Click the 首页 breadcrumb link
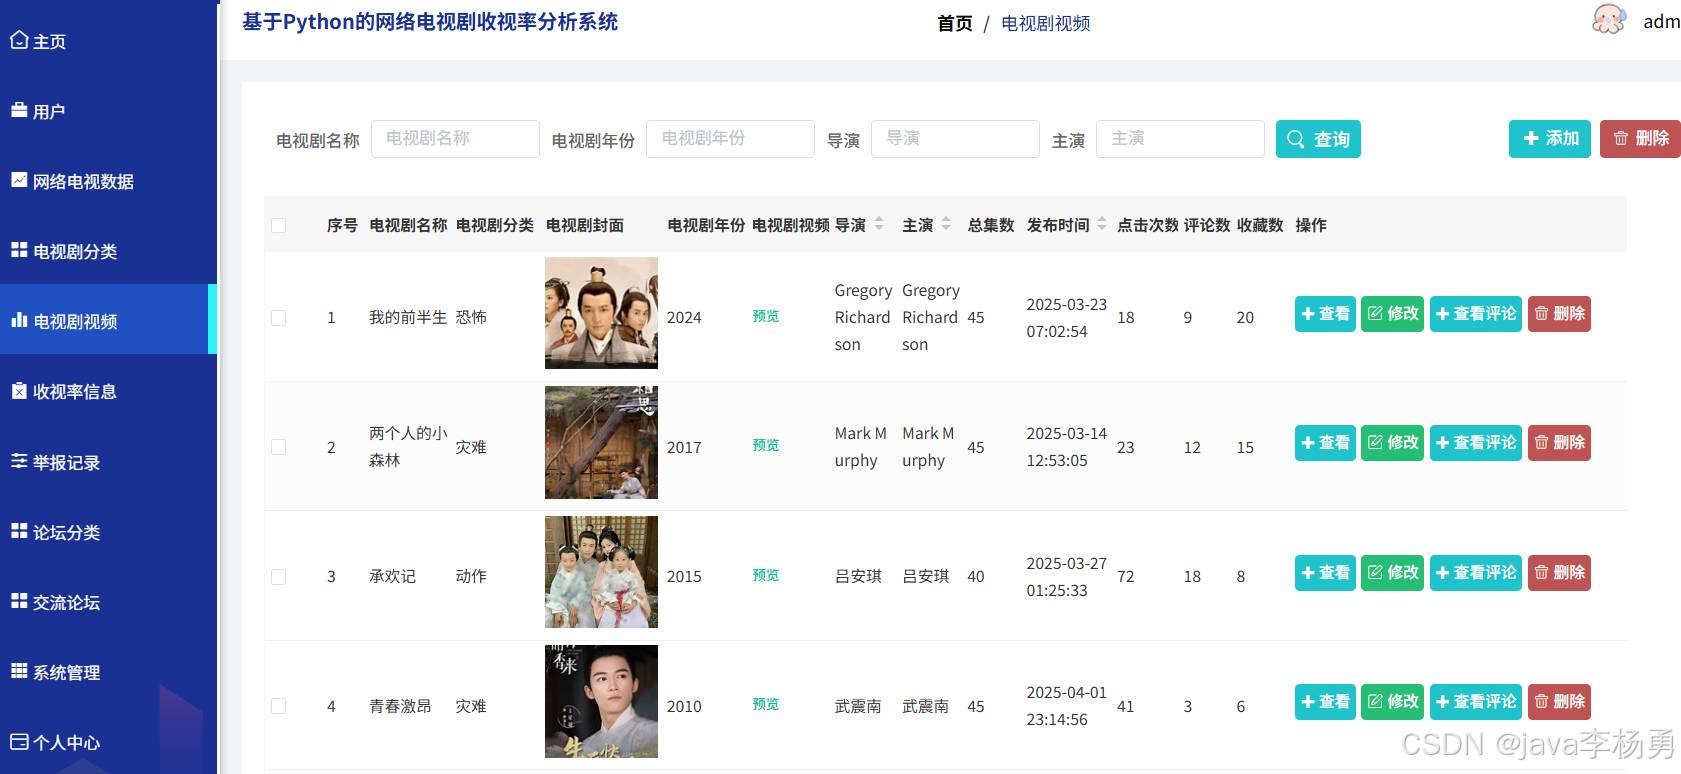1681x774 pixels. point(954,23)
